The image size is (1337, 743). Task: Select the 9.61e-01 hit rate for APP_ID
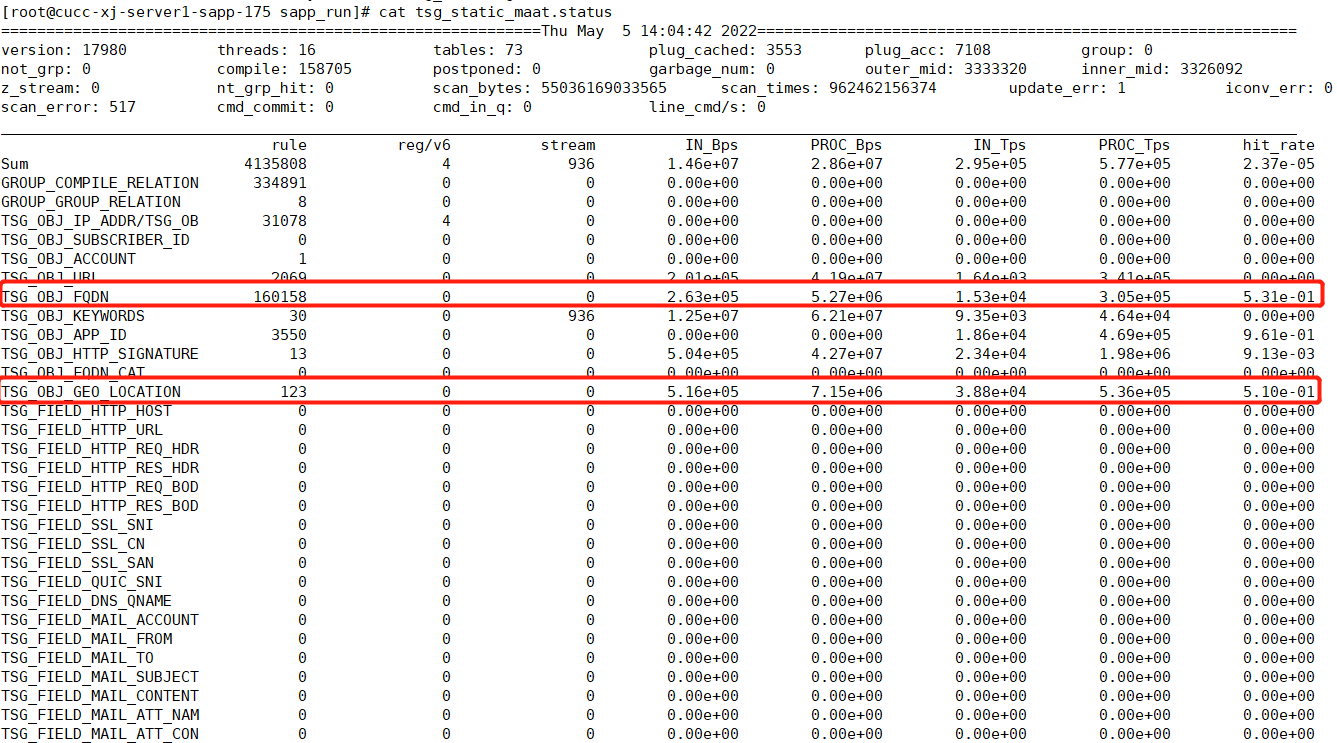(1279, 335)
